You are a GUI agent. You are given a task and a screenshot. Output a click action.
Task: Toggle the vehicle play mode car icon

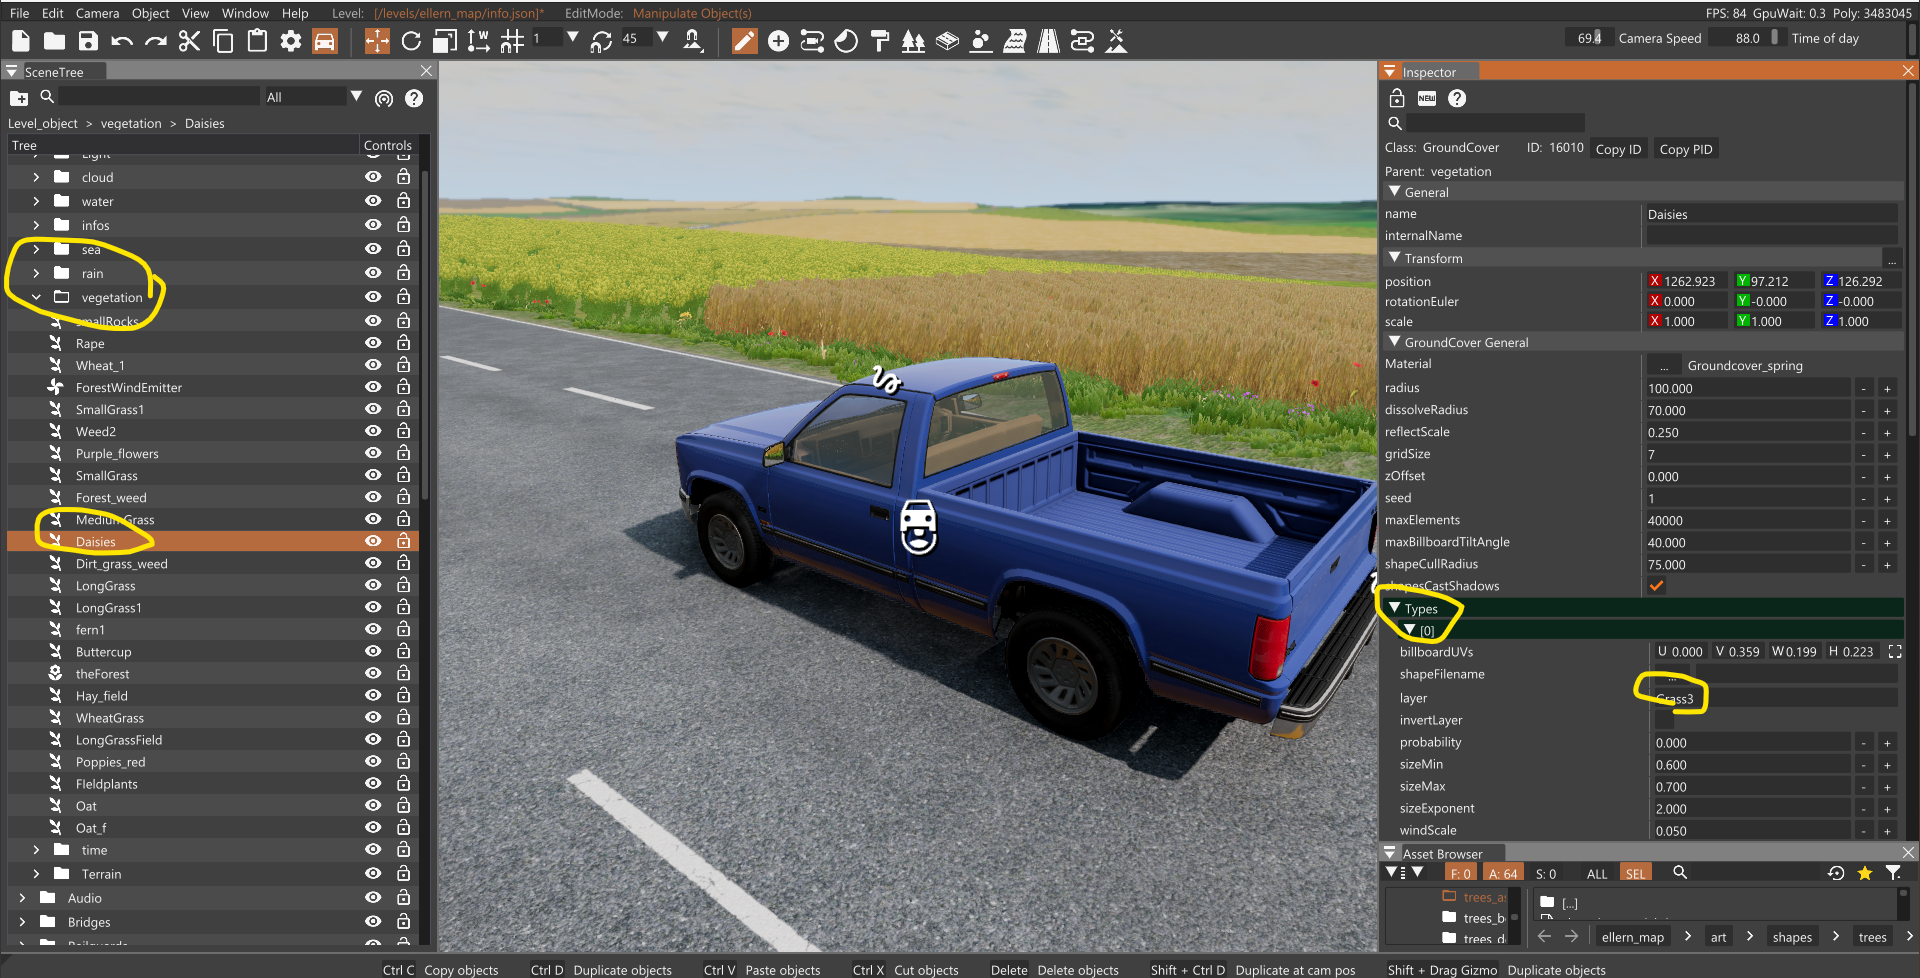pos(325,41)
